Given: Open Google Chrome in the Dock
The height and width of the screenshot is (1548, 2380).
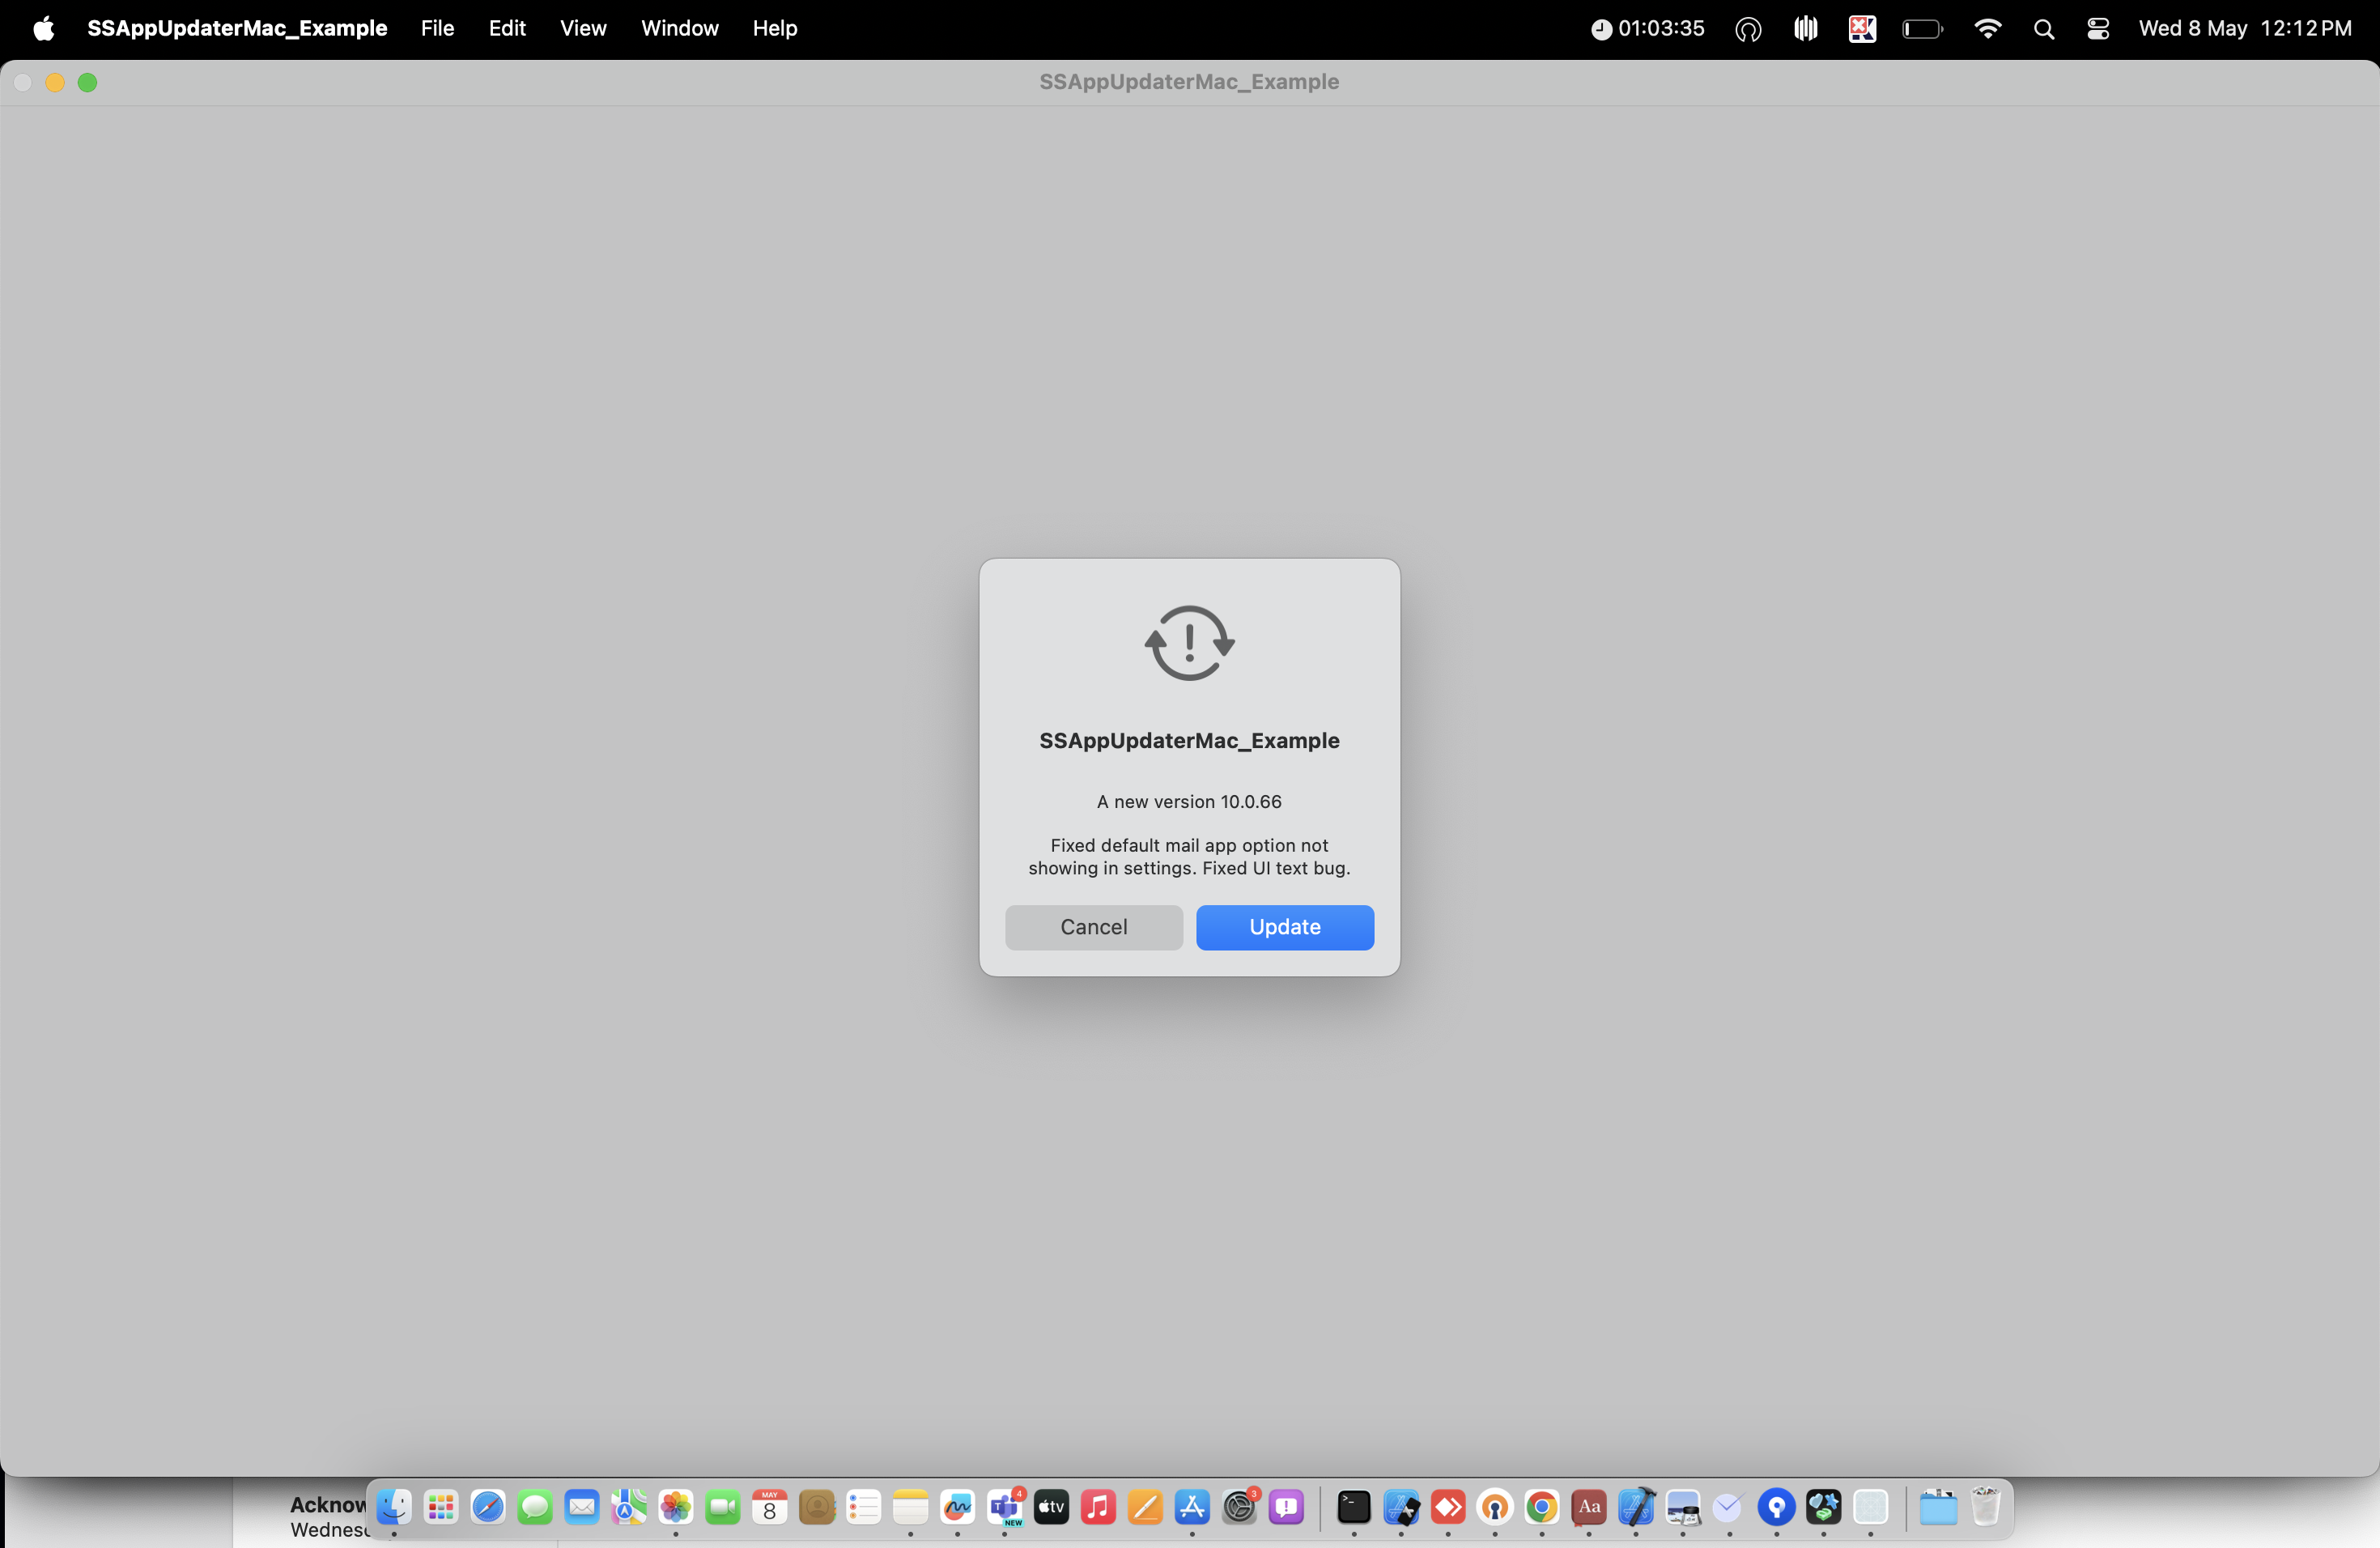Looking at the screenshot, I should click(1541, 1506).
